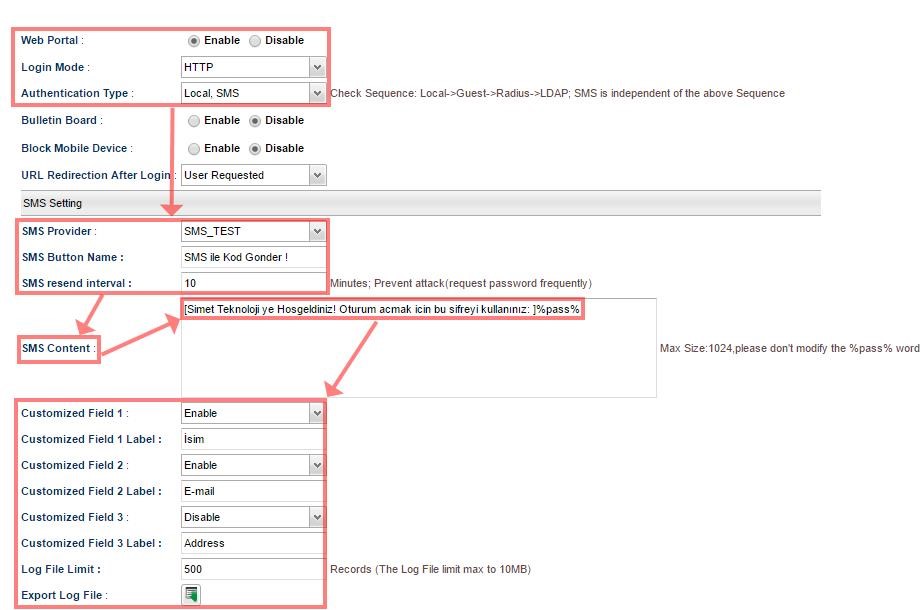924x610 pixels.
Task: Click the SMS Button Name field
Action: click(254, 257)
